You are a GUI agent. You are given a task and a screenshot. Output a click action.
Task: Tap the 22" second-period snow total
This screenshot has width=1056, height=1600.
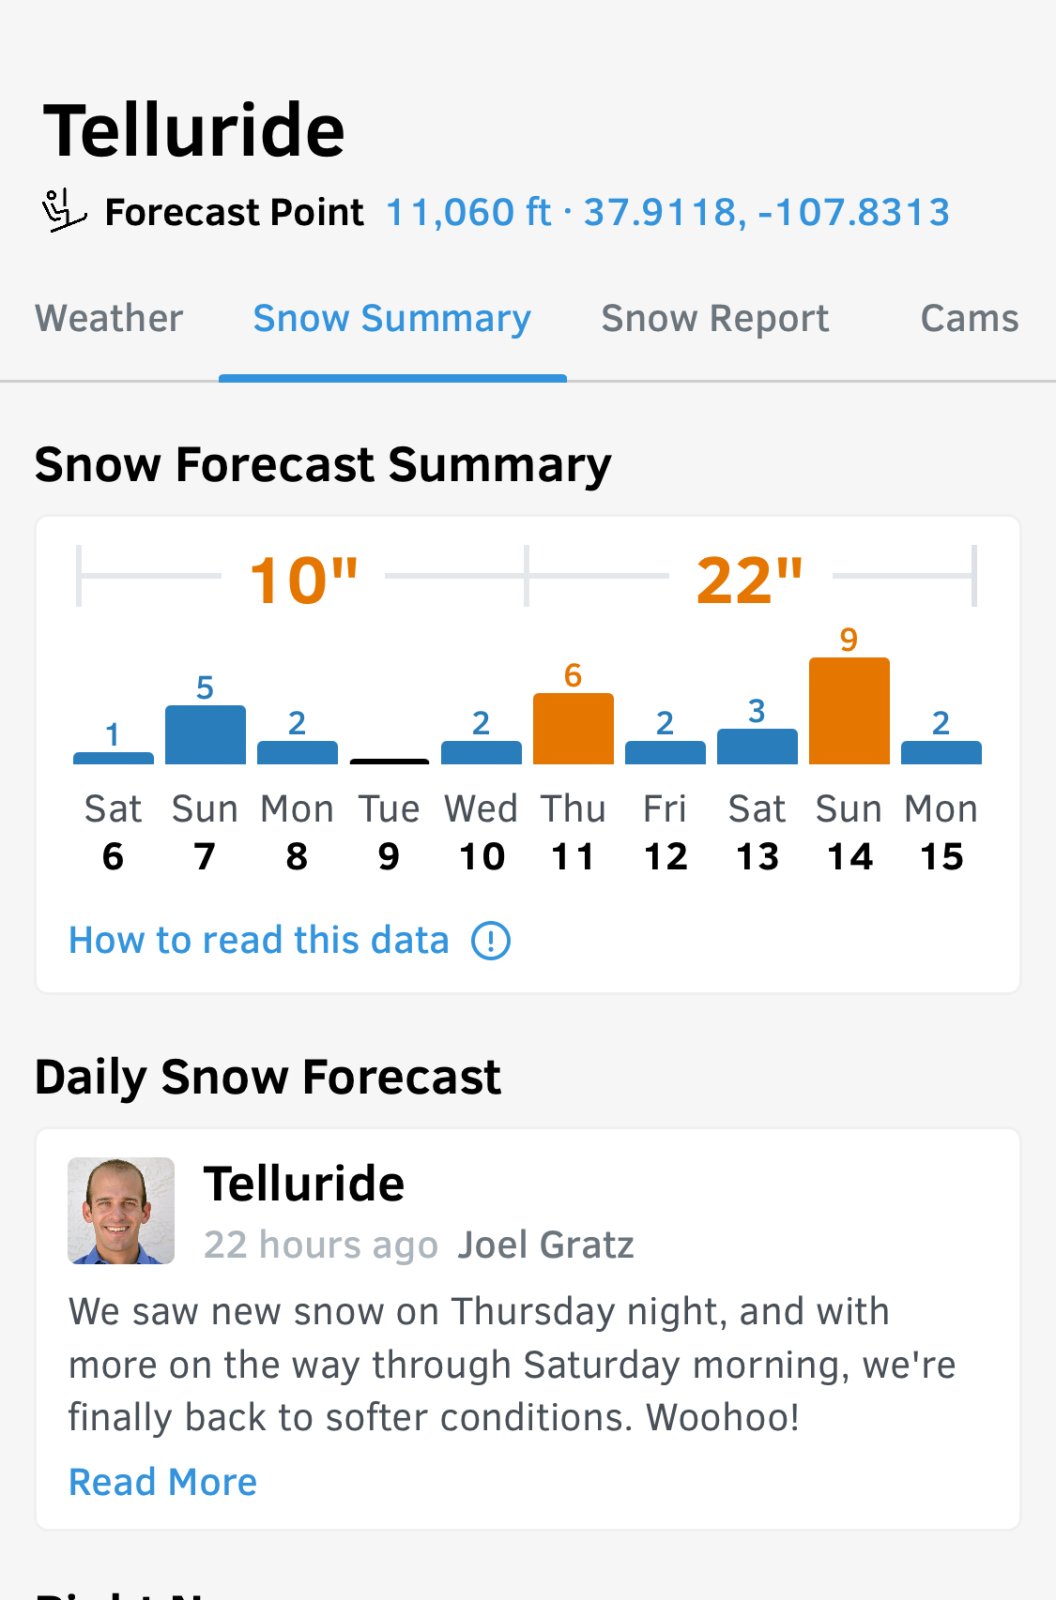[749, 580]
